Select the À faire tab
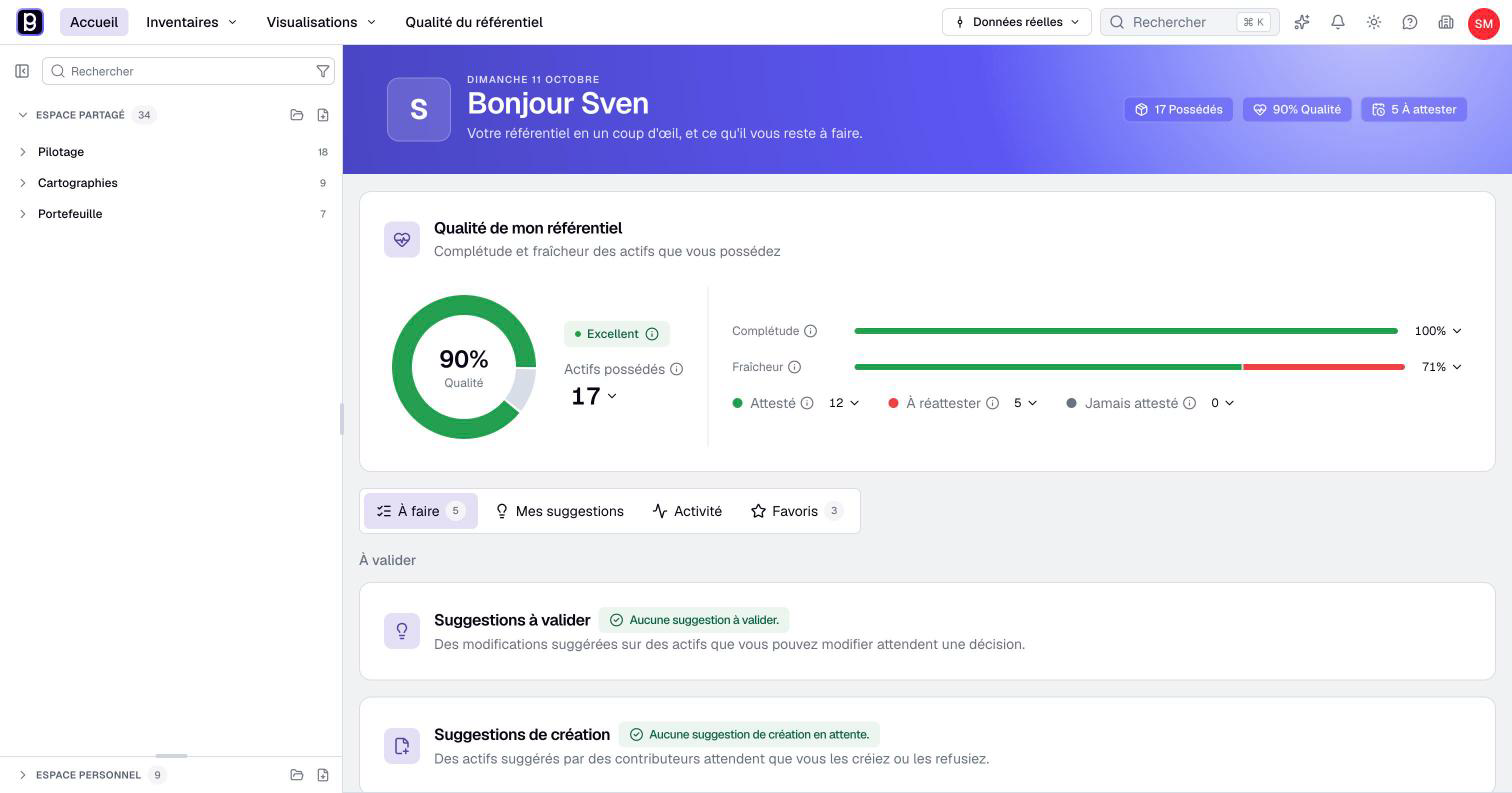This screenshot has height=793, width=1512. click(x=421, y=511)
